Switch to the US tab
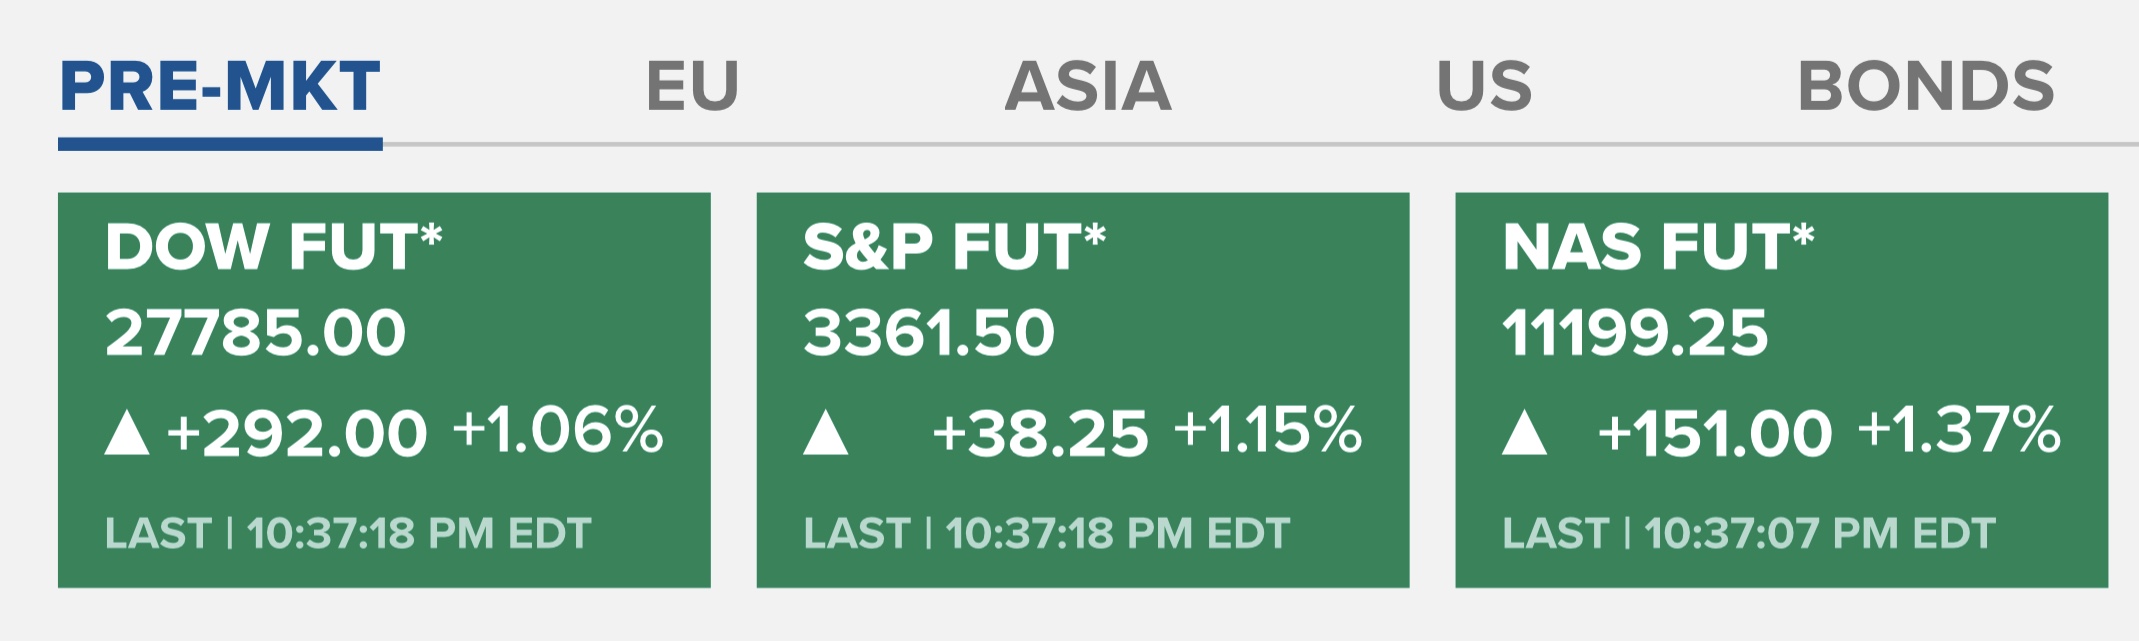The image size is (2139, 641). pos(1484,87)
